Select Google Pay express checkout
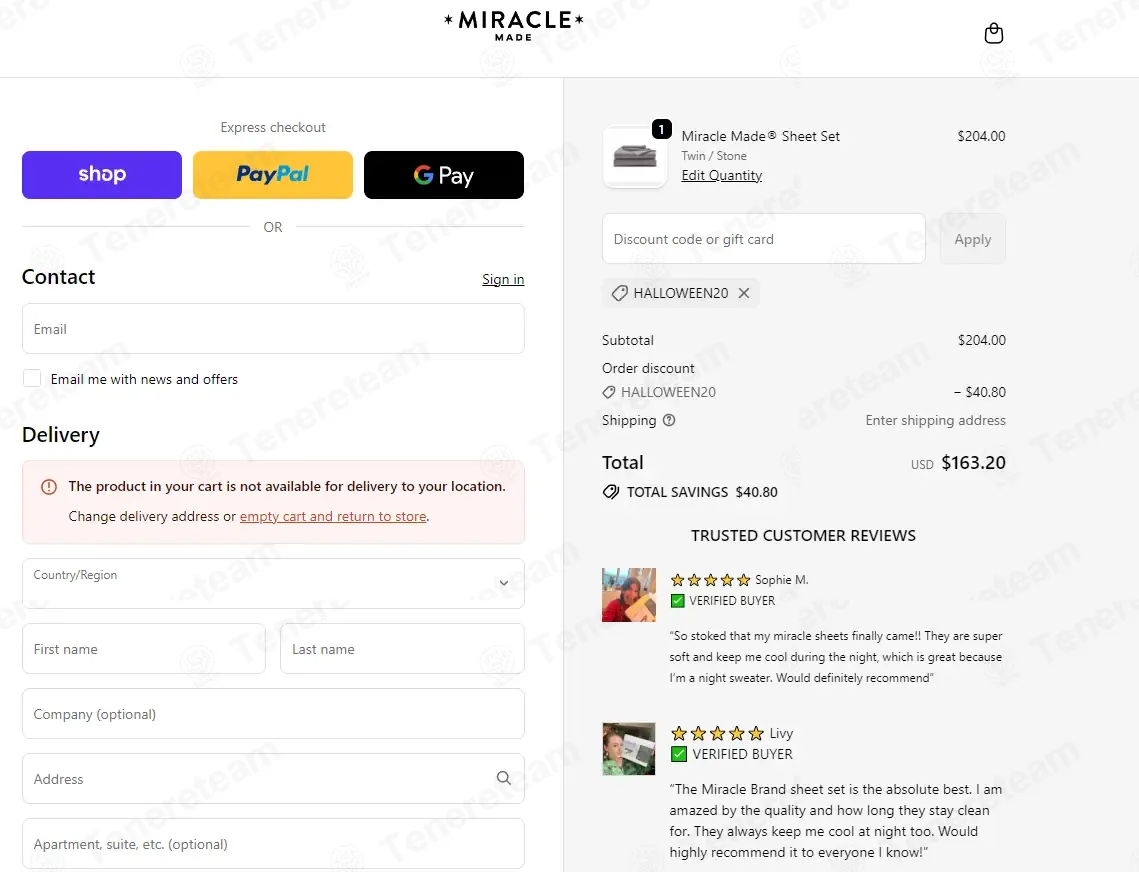This screenshot has width=1139, height=872. pos(443,175)
